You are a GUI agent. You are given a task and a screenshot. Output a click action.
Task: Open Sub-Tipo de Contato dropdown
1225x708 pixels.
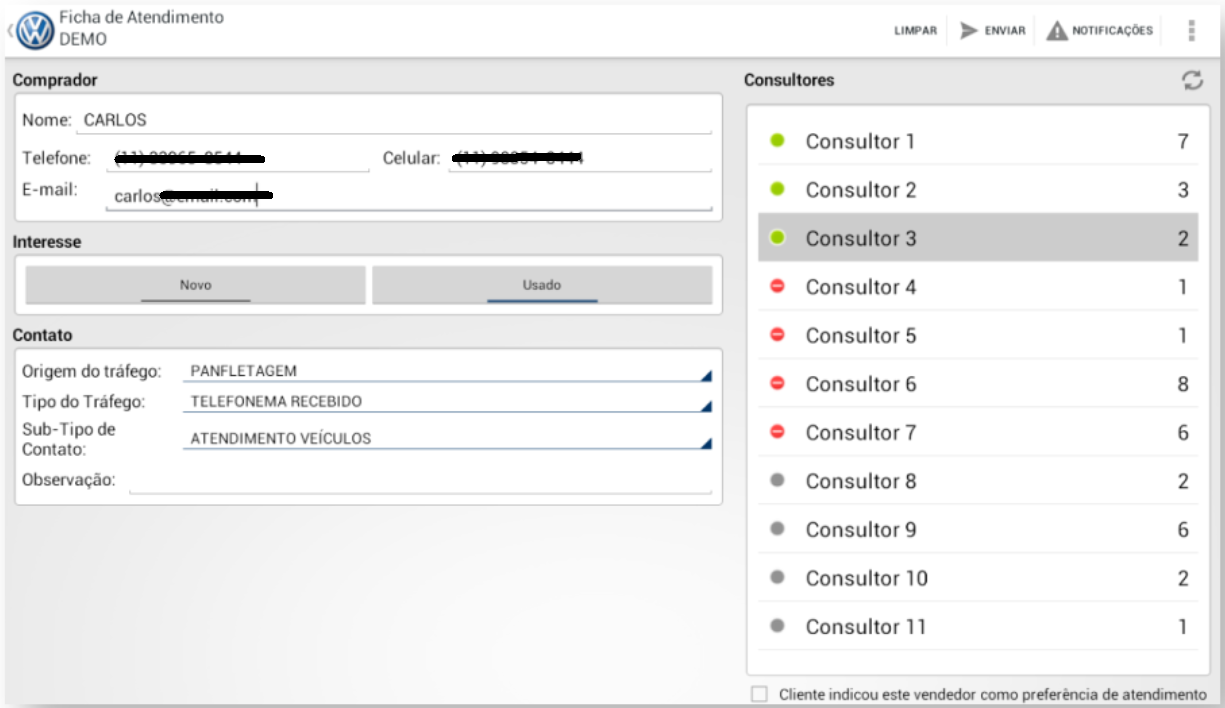pos(447,438)
